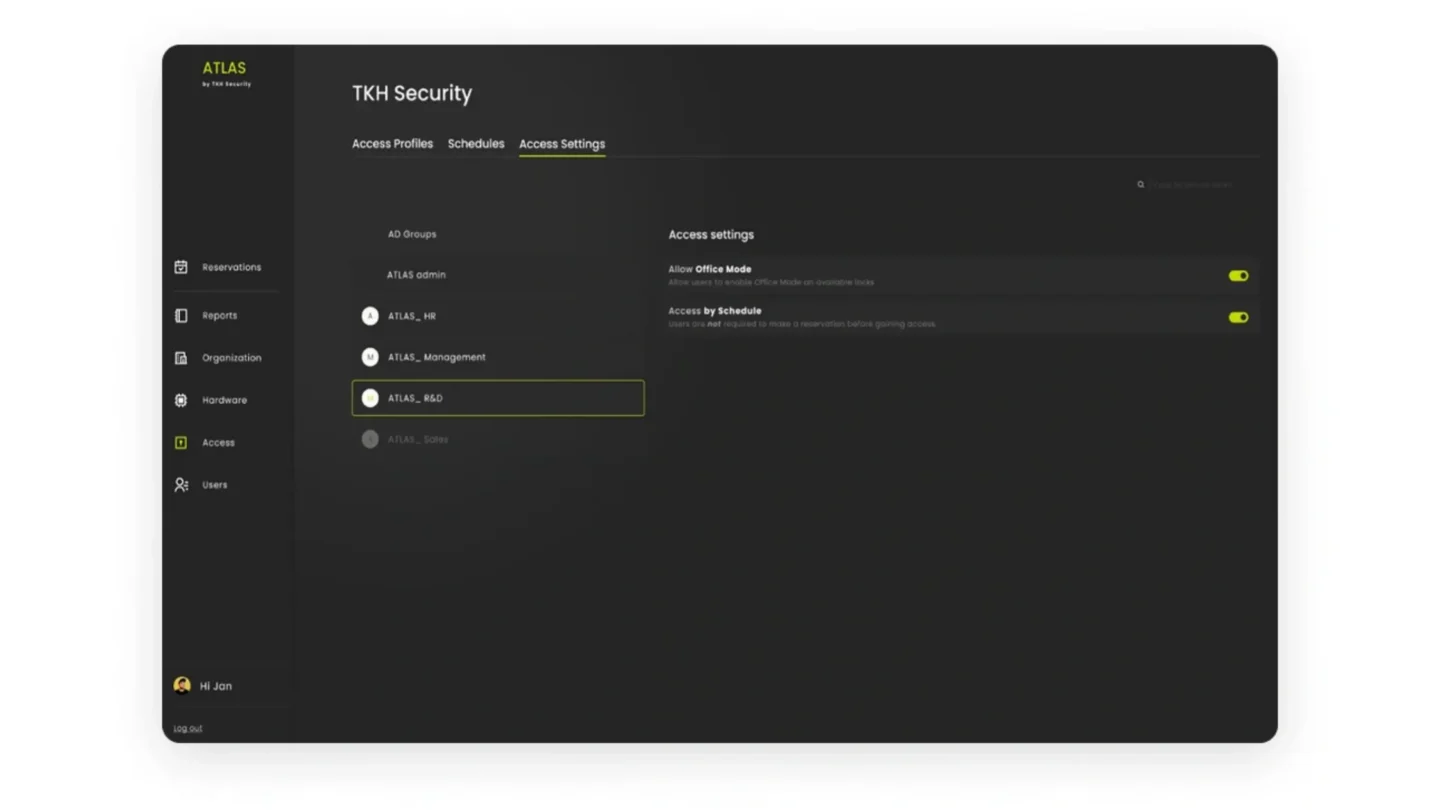Select the Access Settings tab
Image resolution: width=1440 pixels, height=810 pixels.
[562, 144]
